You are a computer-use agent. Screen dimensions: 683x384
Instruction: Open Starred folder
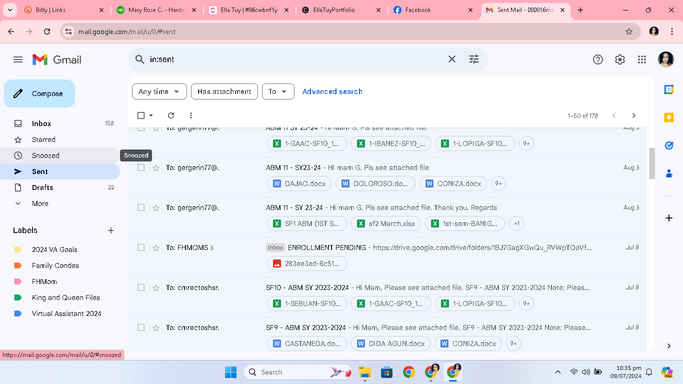(60, 139)
